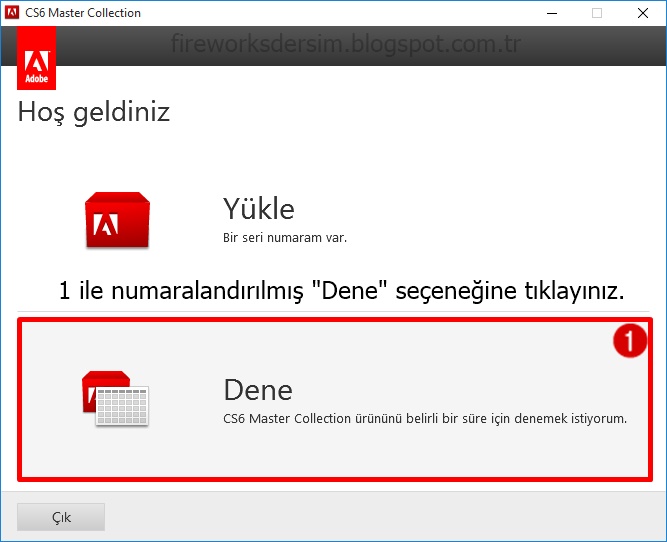Click the Çık exit button
The image size is (667, 542).
[x=61, y=517]
